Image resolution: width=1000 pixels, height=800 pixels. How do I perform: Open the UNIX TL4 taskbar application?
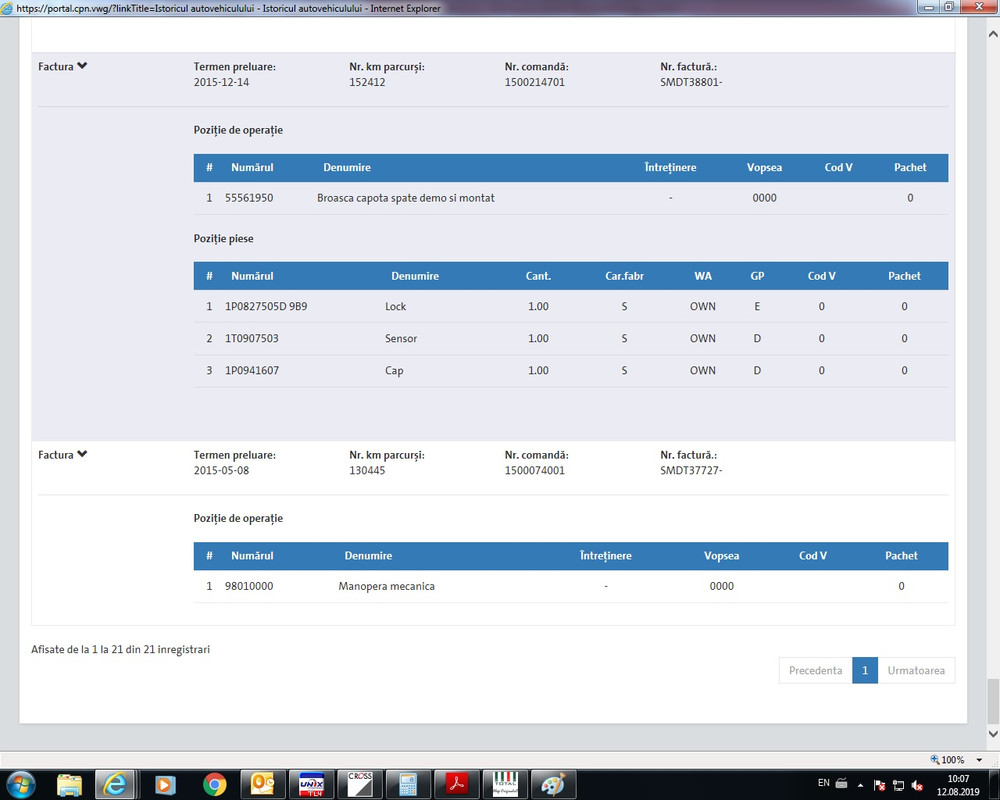[x=311, y=784]
